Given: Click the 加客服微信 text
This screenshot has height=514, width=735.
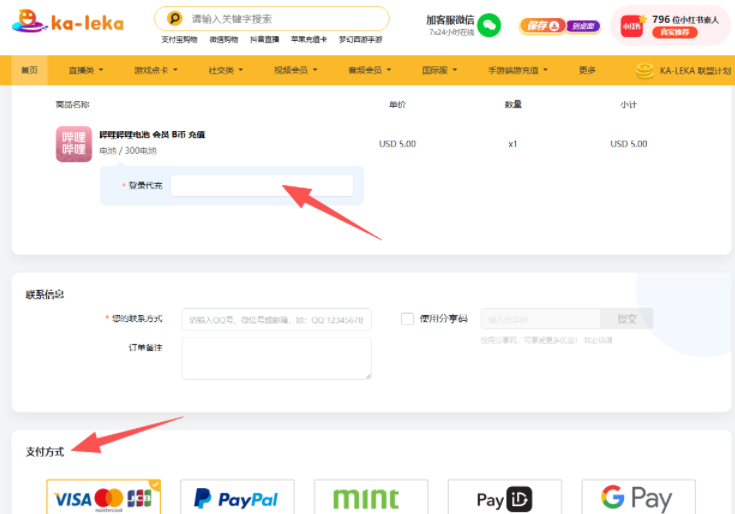Looking at the screenshot, I should pos(450,20).
